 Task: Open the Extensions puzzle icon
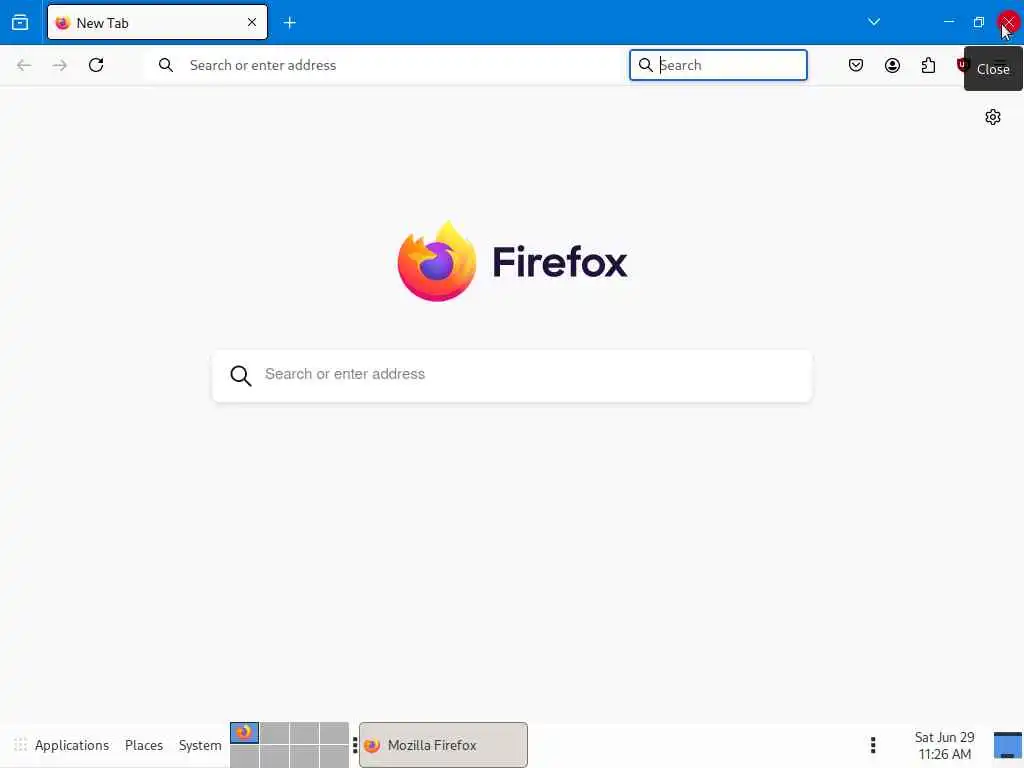tap(928, 65)
